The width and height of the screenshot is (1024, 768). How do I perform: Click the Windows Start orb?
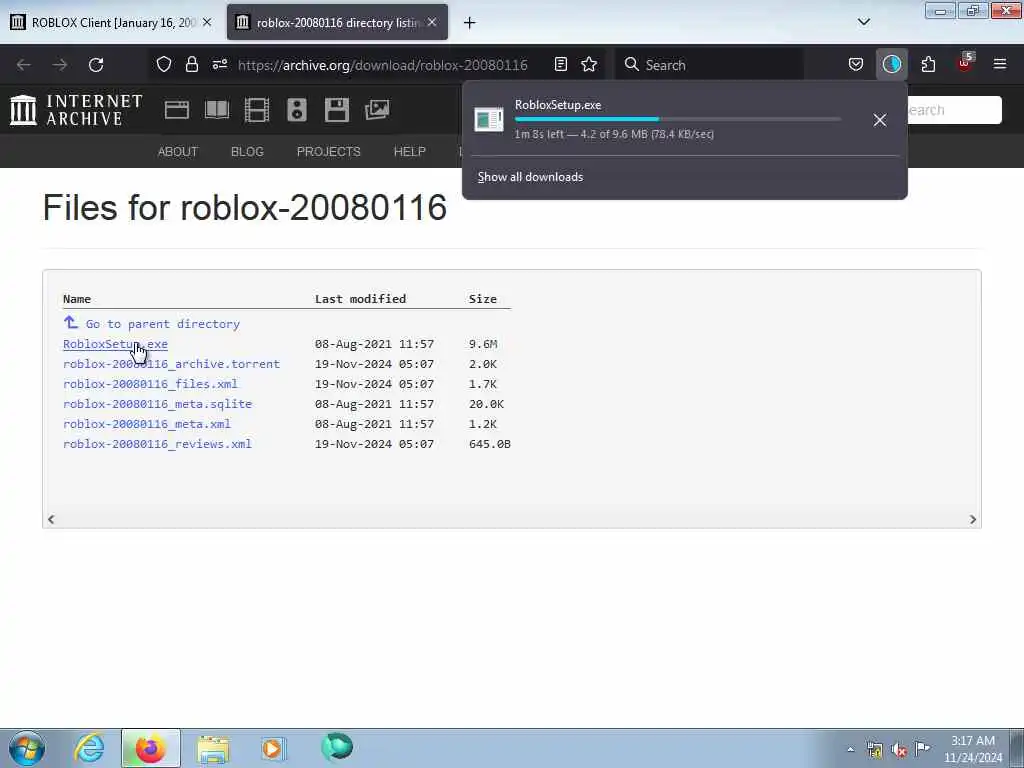(27, 748)
